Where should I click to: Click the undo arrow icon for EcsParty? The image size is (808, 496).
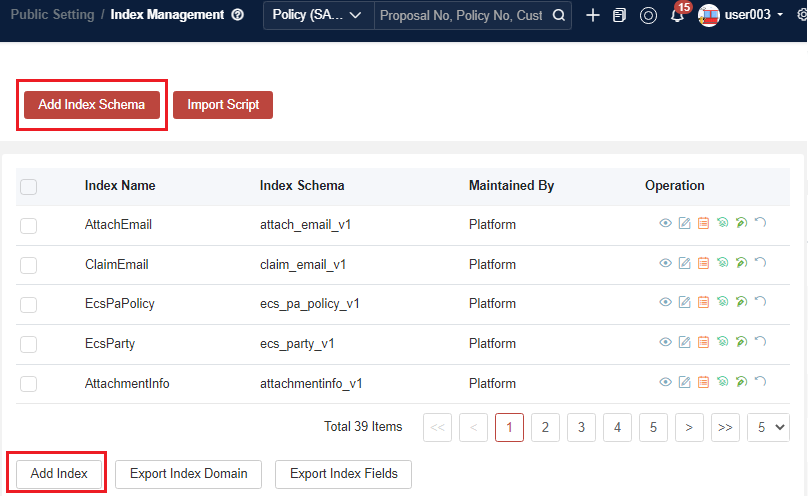tap(760, 343)
